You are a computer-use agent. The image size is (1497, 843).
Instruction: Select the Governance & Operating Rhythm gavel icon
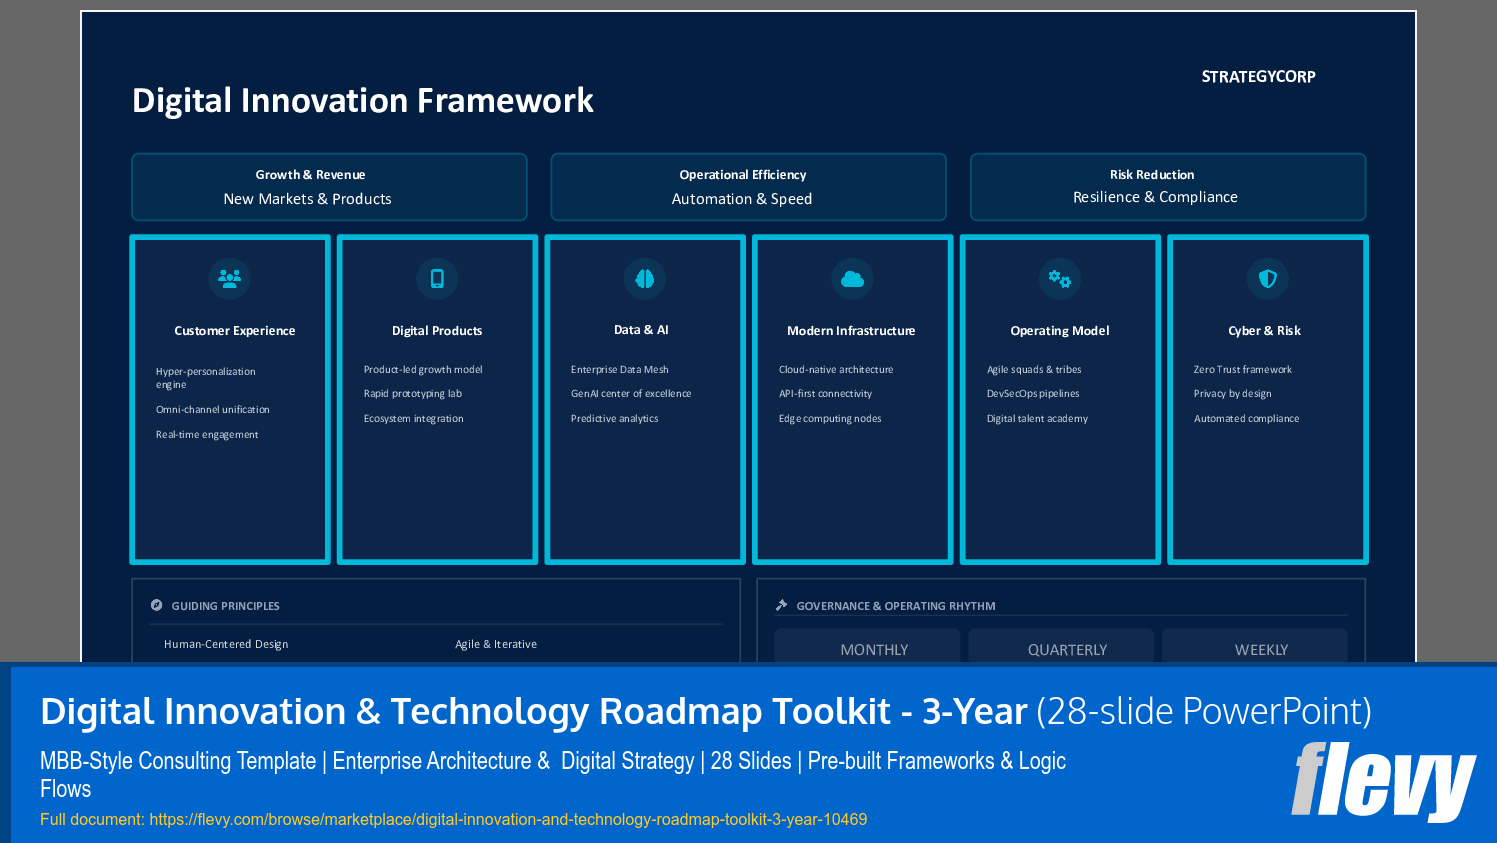point(782,605)
